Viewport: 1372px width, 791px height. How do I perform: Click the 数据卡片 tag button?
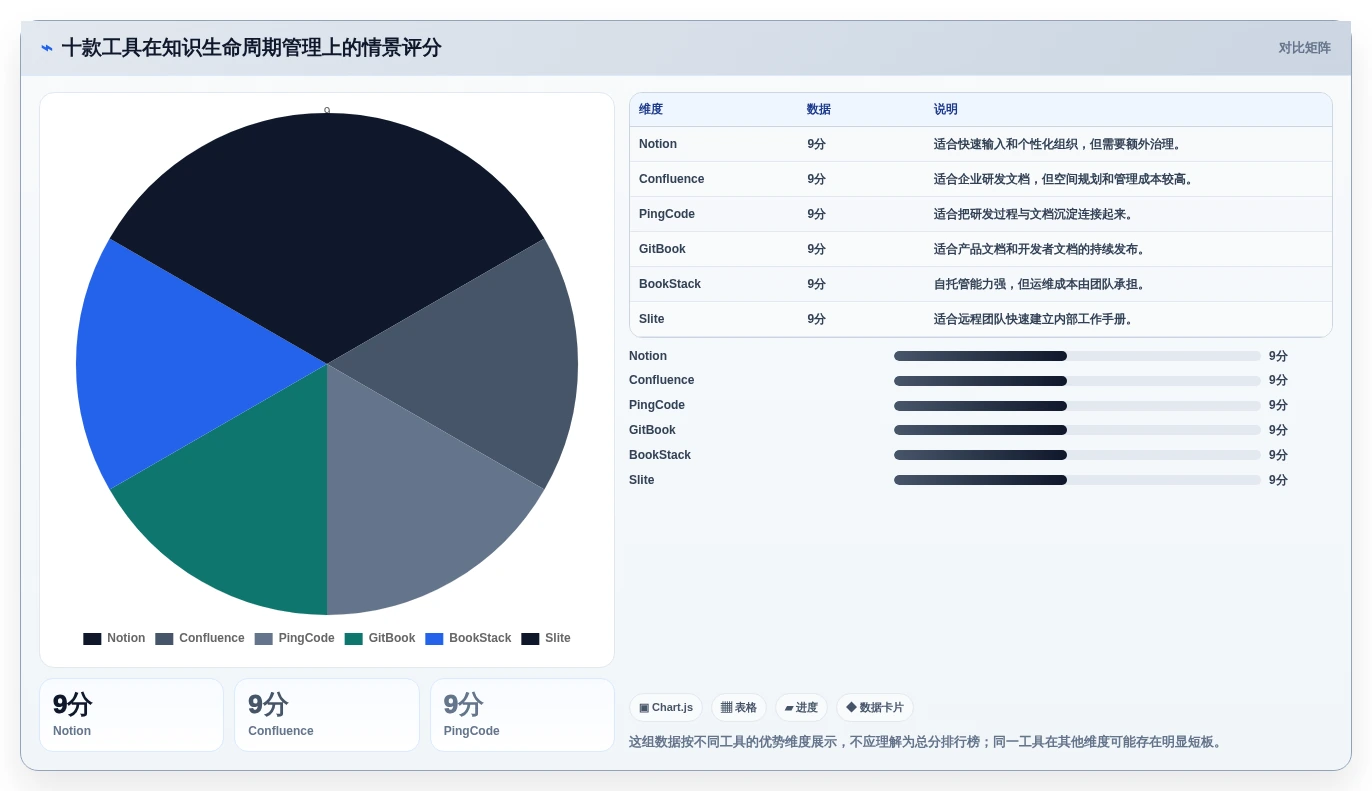pyautogui.click(x=875, y=707)
